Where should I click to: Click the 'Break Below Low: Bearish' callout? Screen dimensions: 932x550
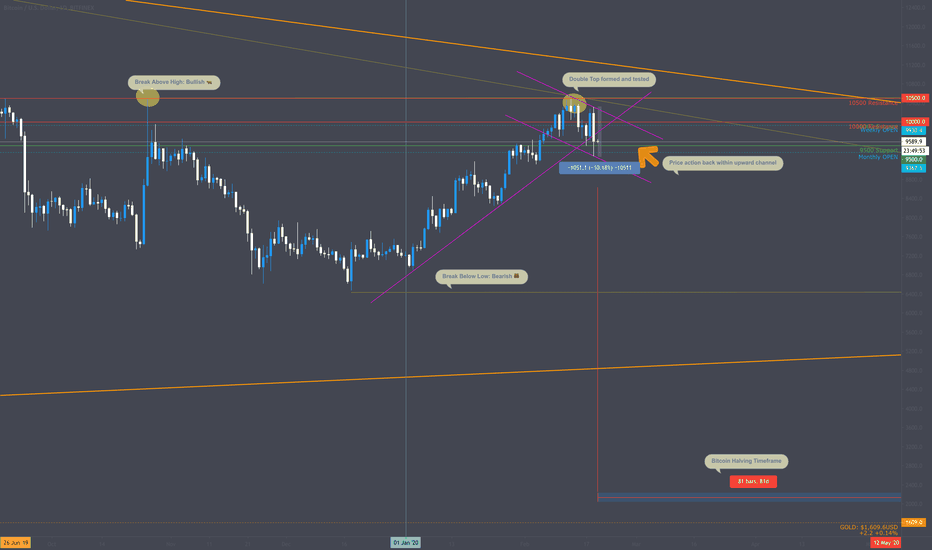(x=481, y=276)
